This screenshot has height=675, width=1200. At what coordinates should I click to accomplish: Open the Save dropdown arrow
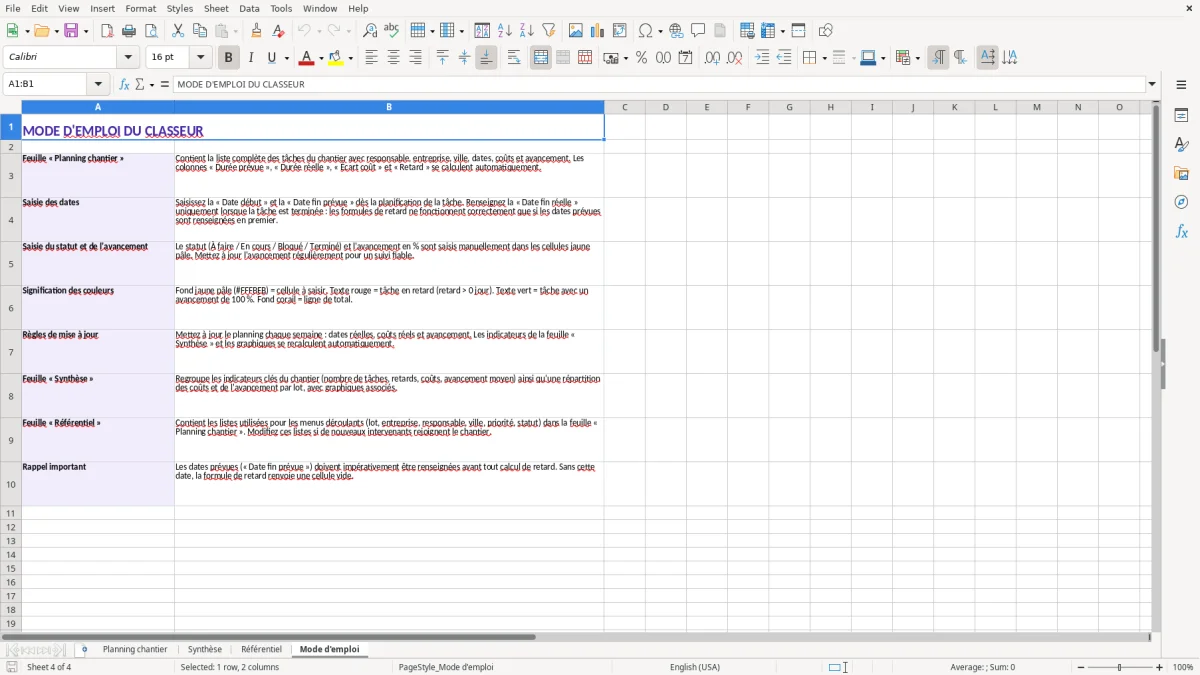coord(85,31)
